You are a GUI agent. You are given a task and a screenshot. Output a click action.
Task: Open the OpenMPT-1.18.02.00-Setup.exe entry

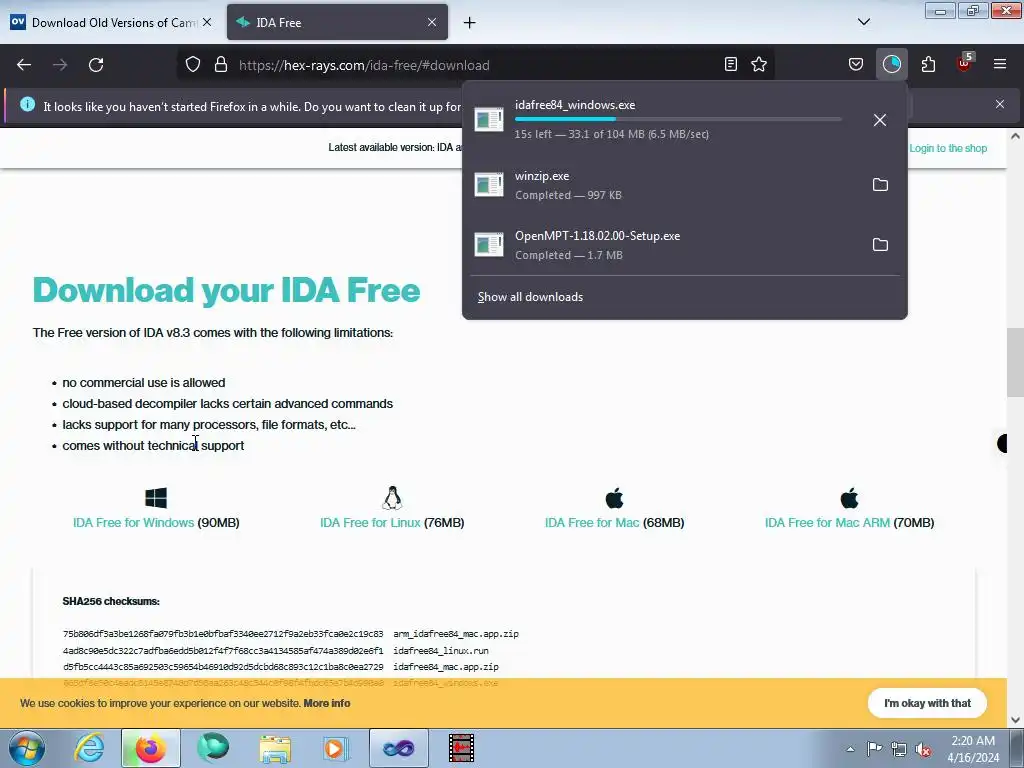coord(665,245)
